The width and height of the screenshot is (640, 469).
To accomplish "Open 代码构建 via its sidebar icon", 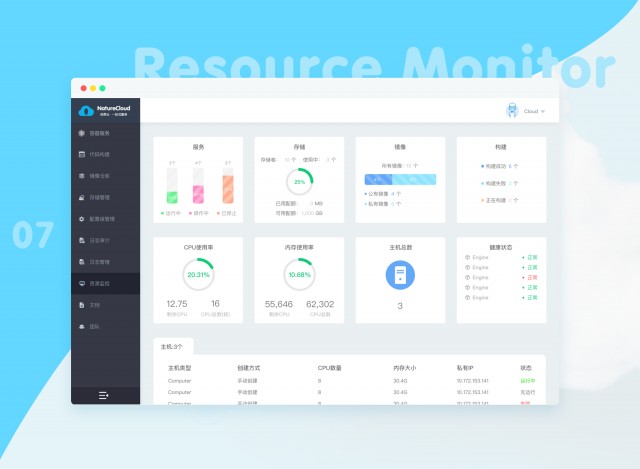I will [x=82, y=154].
